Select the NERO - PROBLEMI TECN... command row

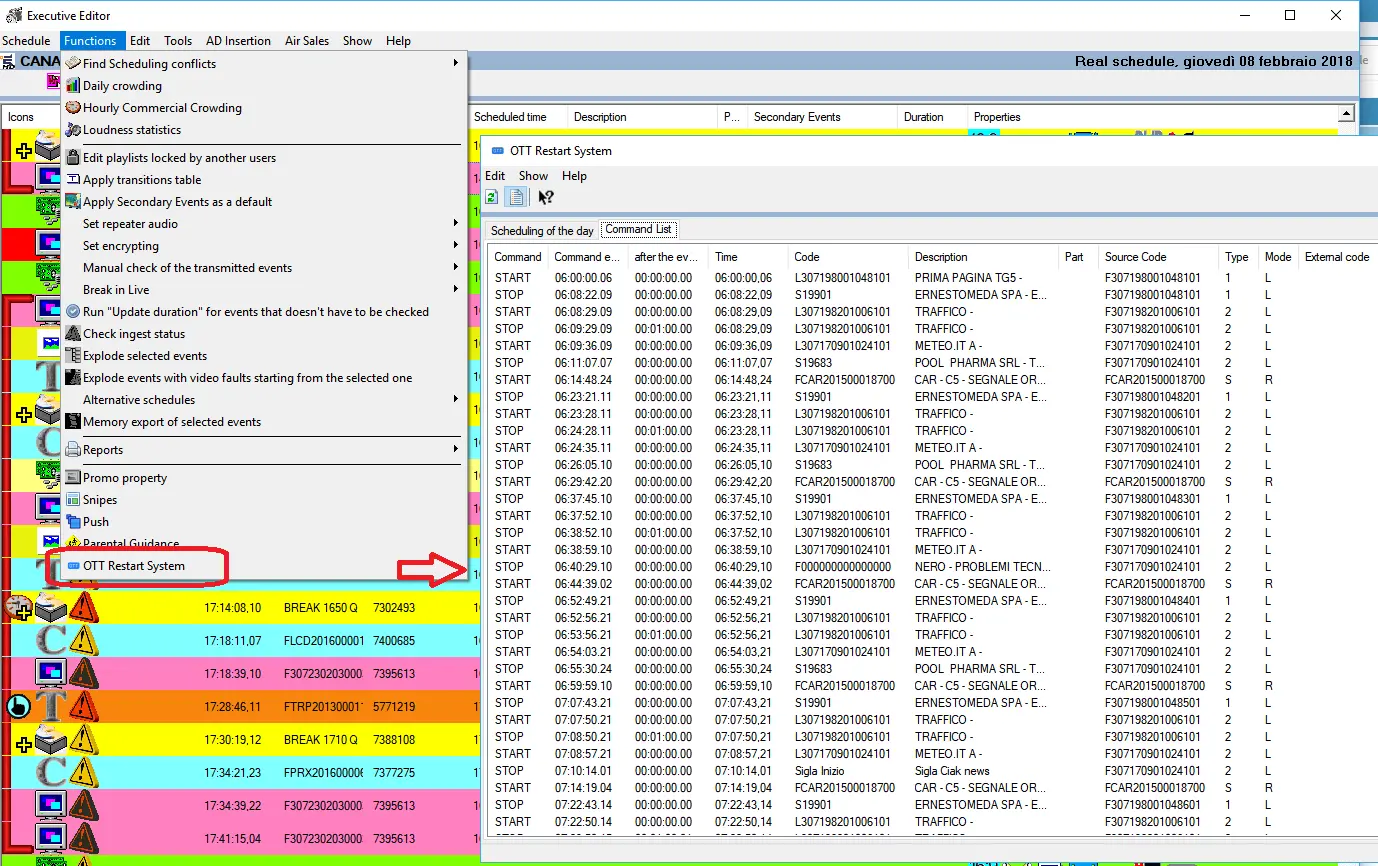979,567
